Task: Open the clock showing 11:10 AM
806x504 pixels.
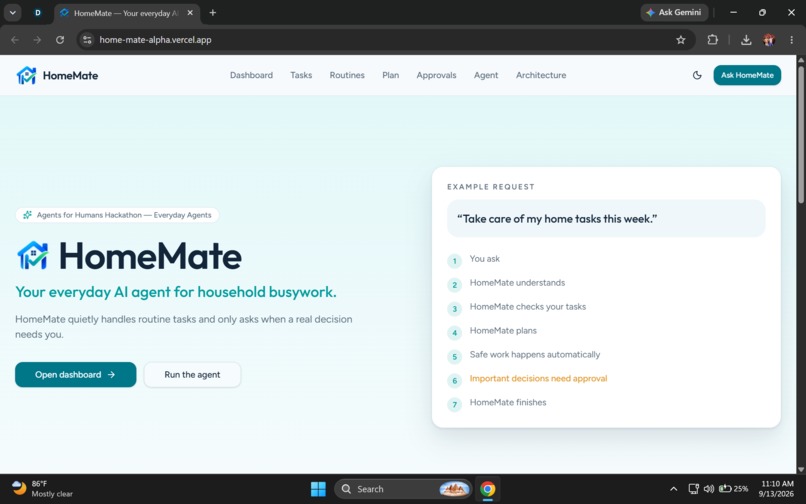Action: coord(777,489)
